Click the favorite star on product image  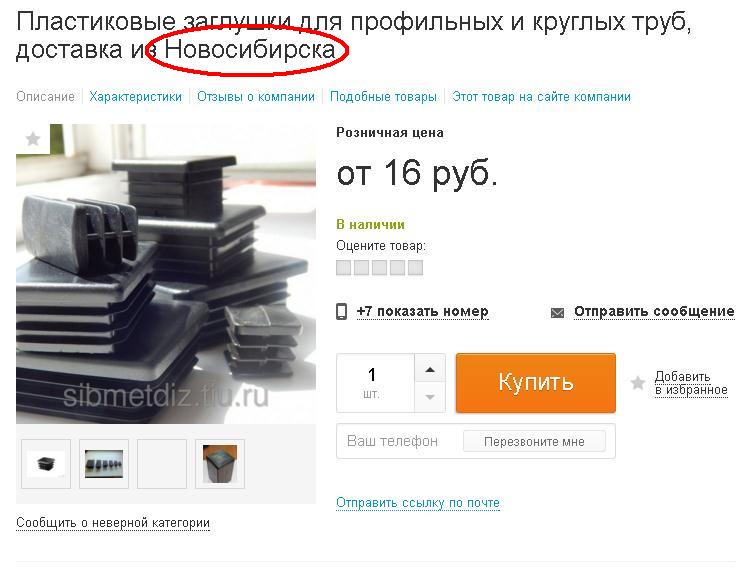tap(33, 139)
